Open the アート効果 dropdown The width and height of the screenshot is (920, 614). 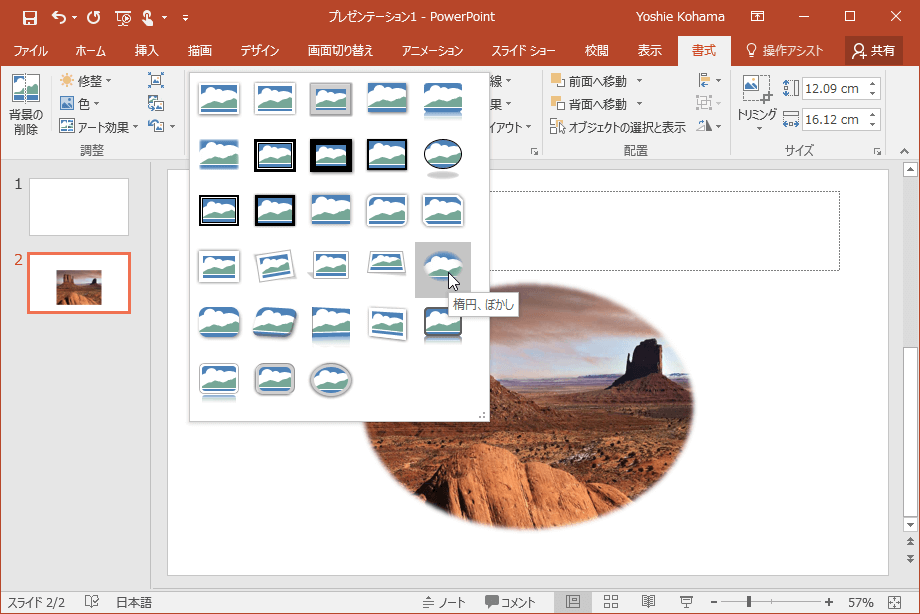pyautogui.click(x=99, y=126)
